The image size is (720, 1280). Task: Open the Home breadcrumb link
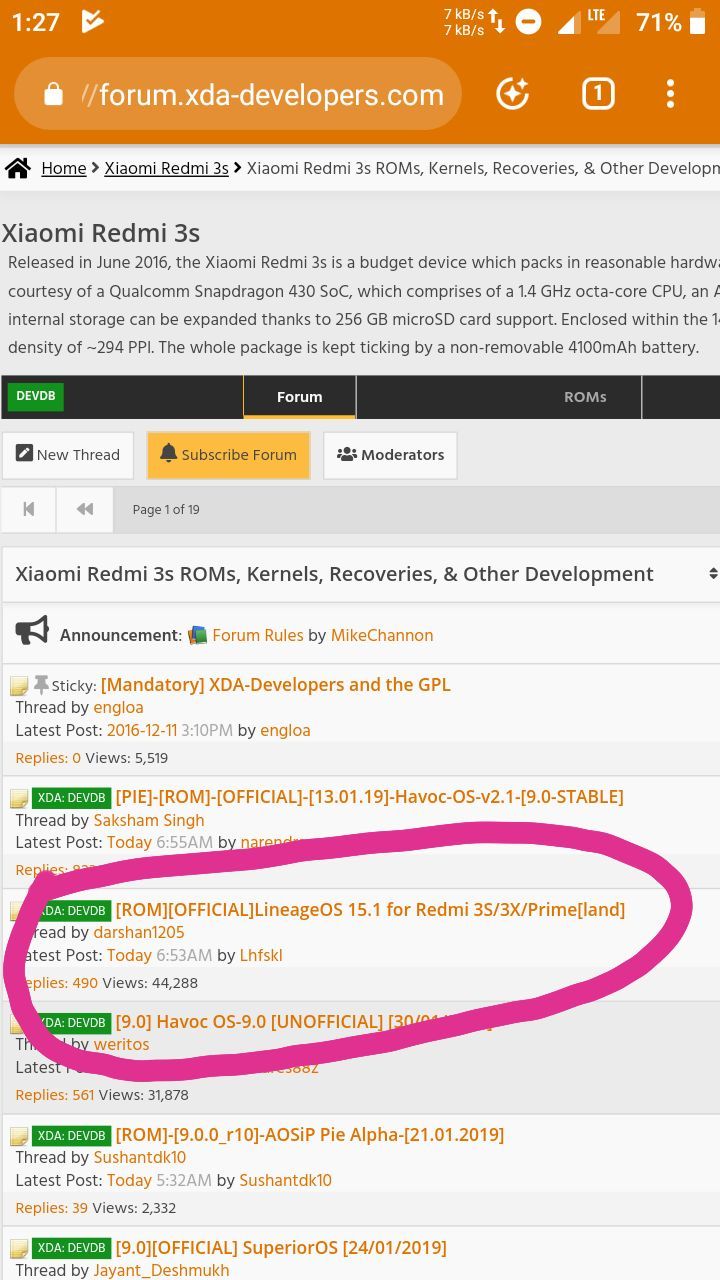coord(63,168)
